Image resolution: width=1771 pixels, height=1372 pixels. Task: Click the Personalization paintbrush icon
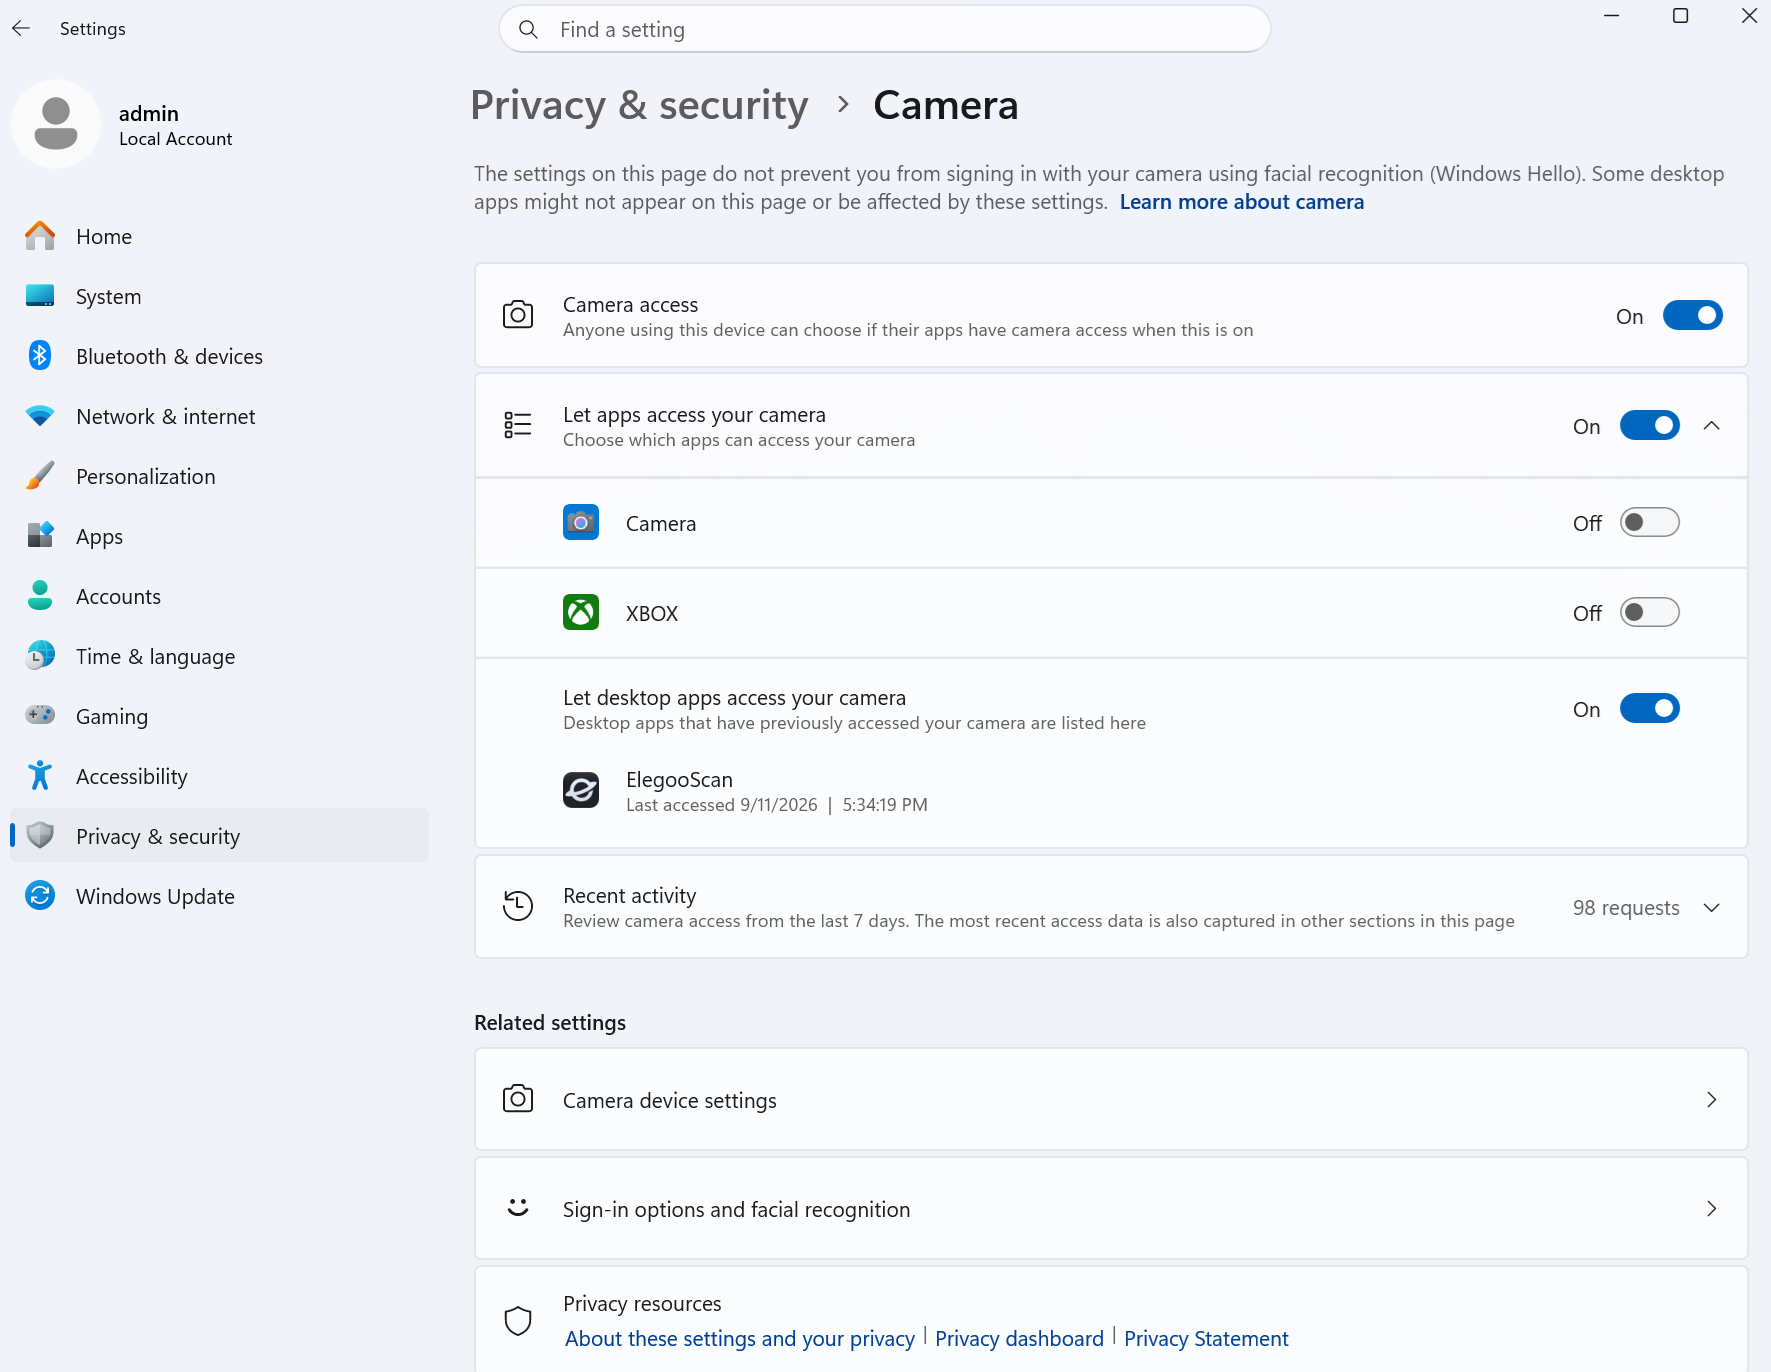(x=40, y=476)
